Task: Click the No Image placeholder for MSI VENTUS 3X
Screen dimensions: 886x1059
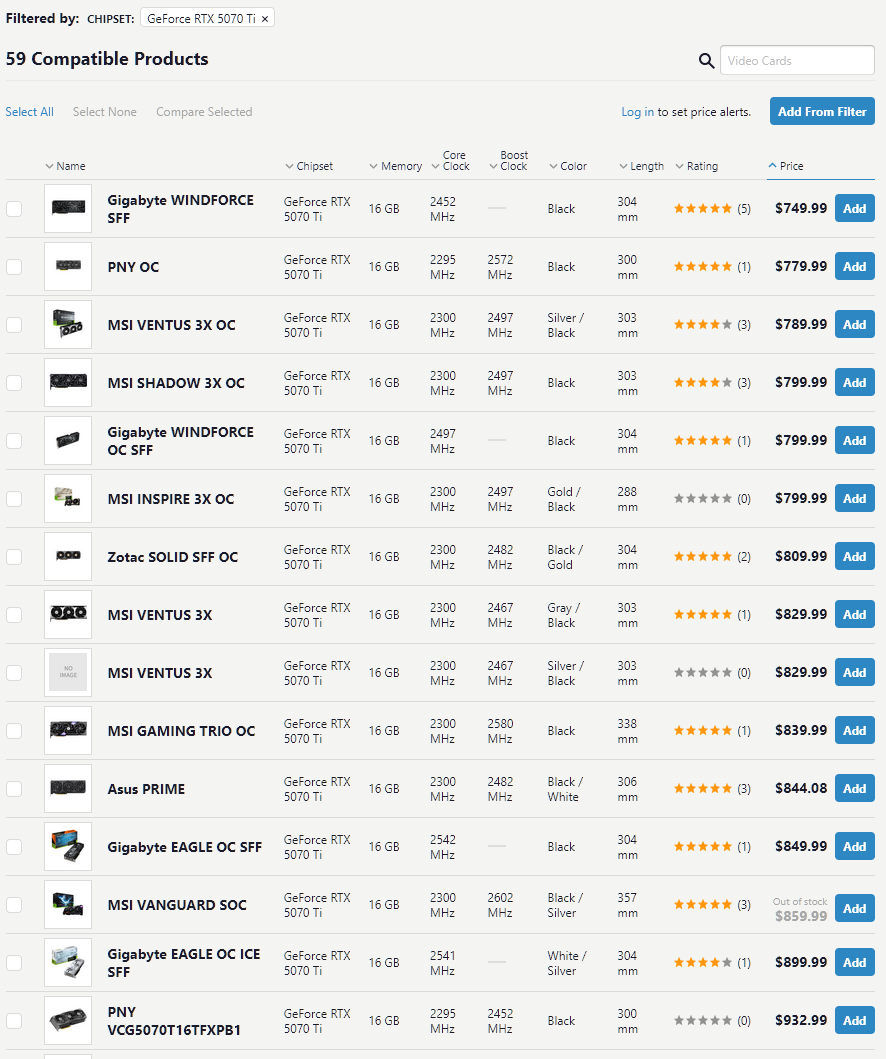Action: pos(68,673)
